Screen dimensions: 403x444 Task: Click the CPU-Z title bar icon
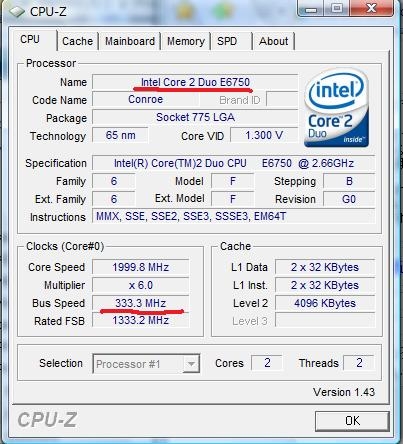click(x=17, y=11)
